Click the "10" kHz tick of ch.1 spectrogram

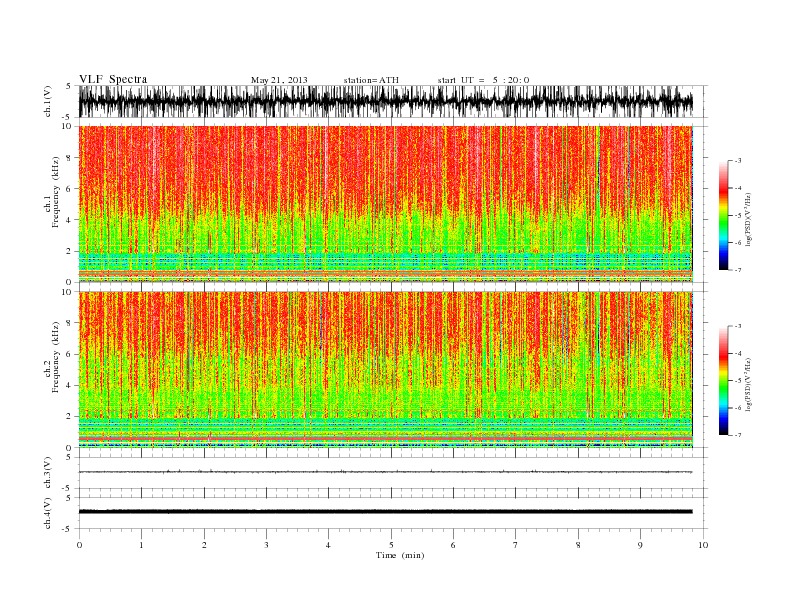67,126
